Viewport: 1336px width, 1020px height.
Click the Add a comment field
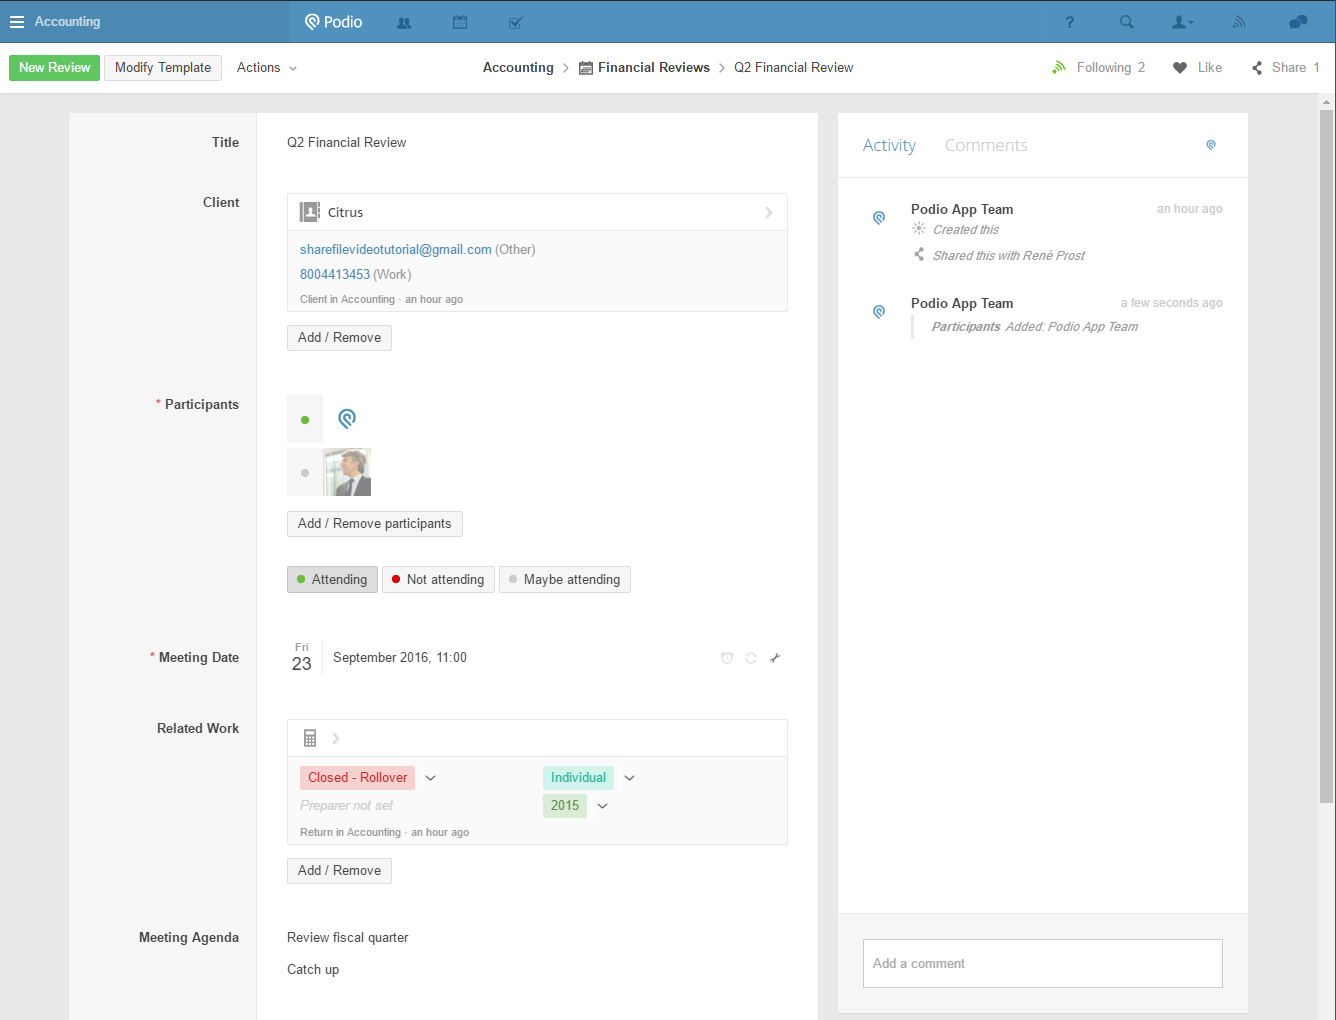click(1042, 963)
